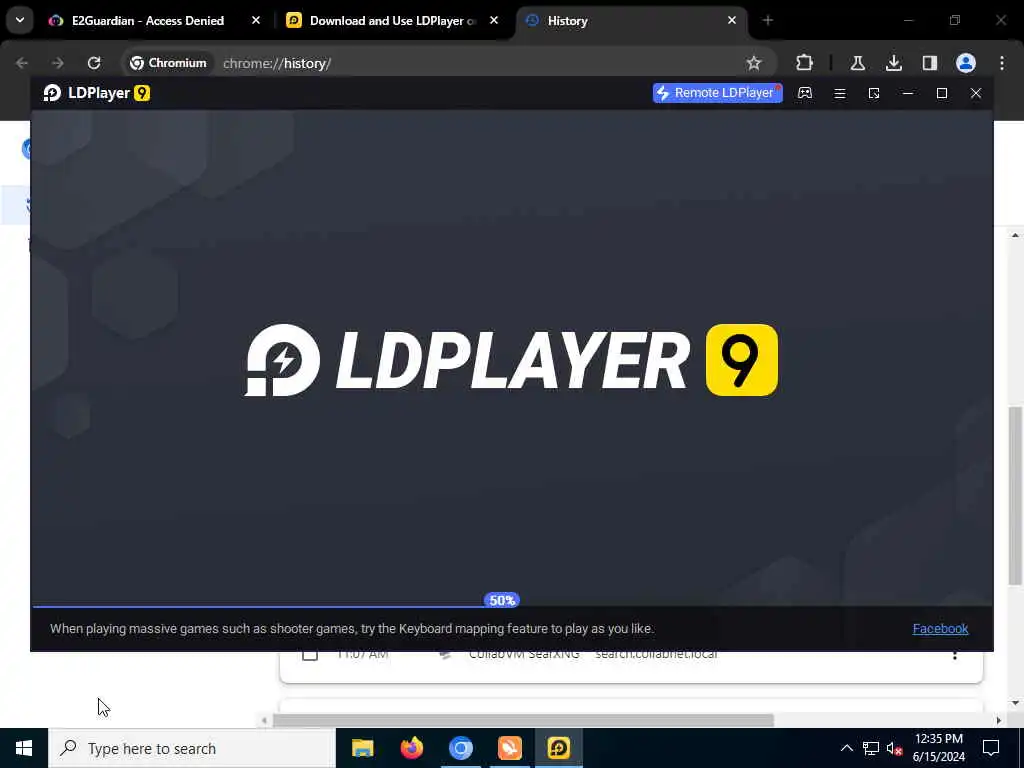Show hidden system tray icons
The height and width of the screenshot is (768, 1024).
pos(846,748)
